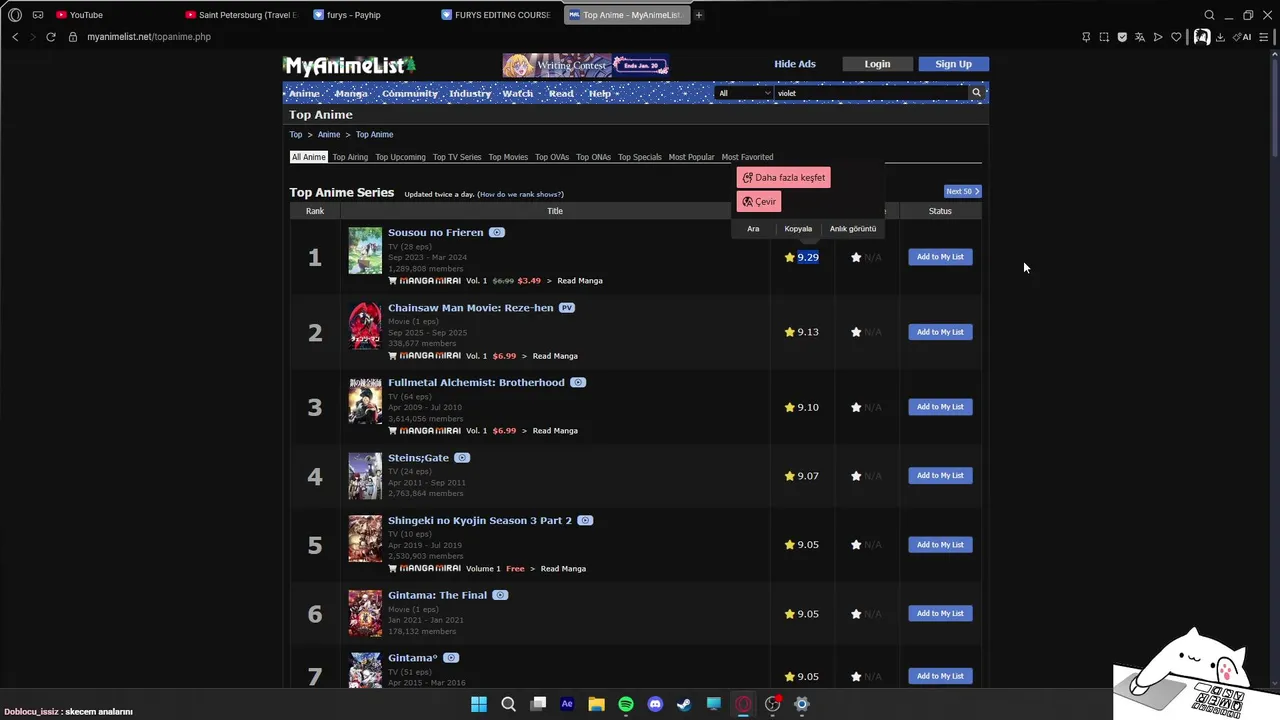Take a snapshot with the capture icon

pos(1104,37)
